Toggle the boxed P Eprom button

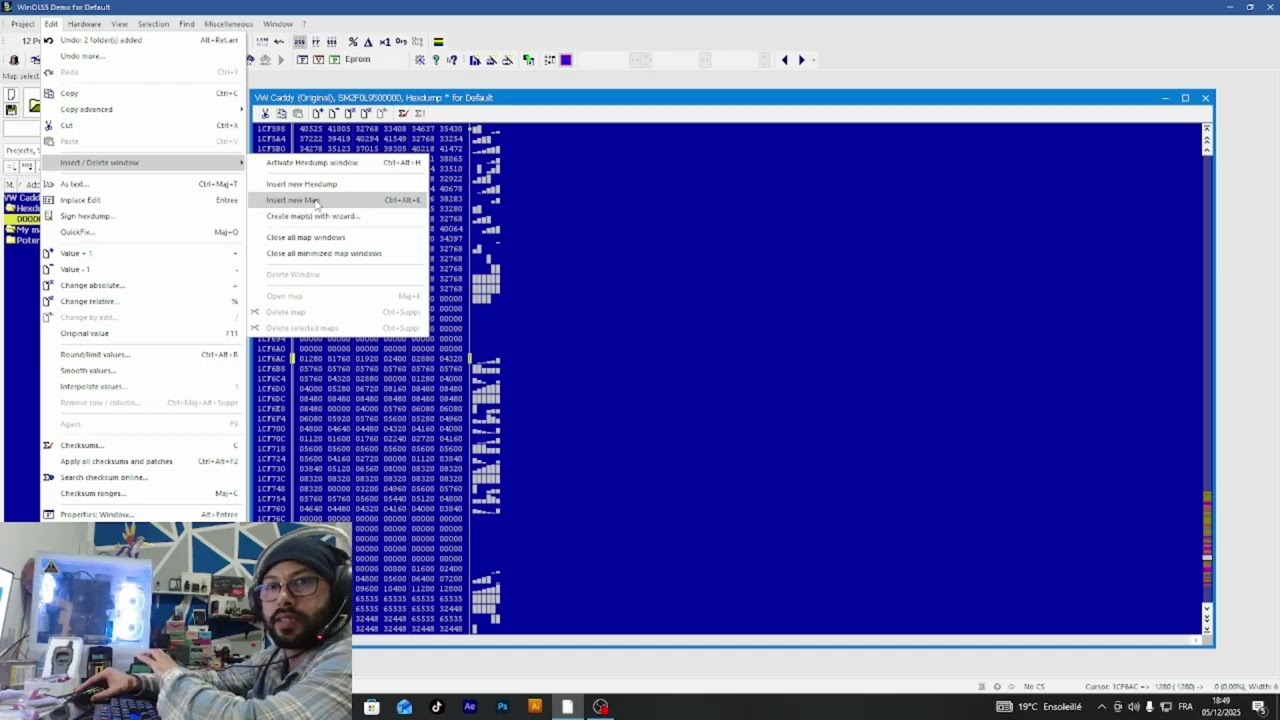click(335, 60)
